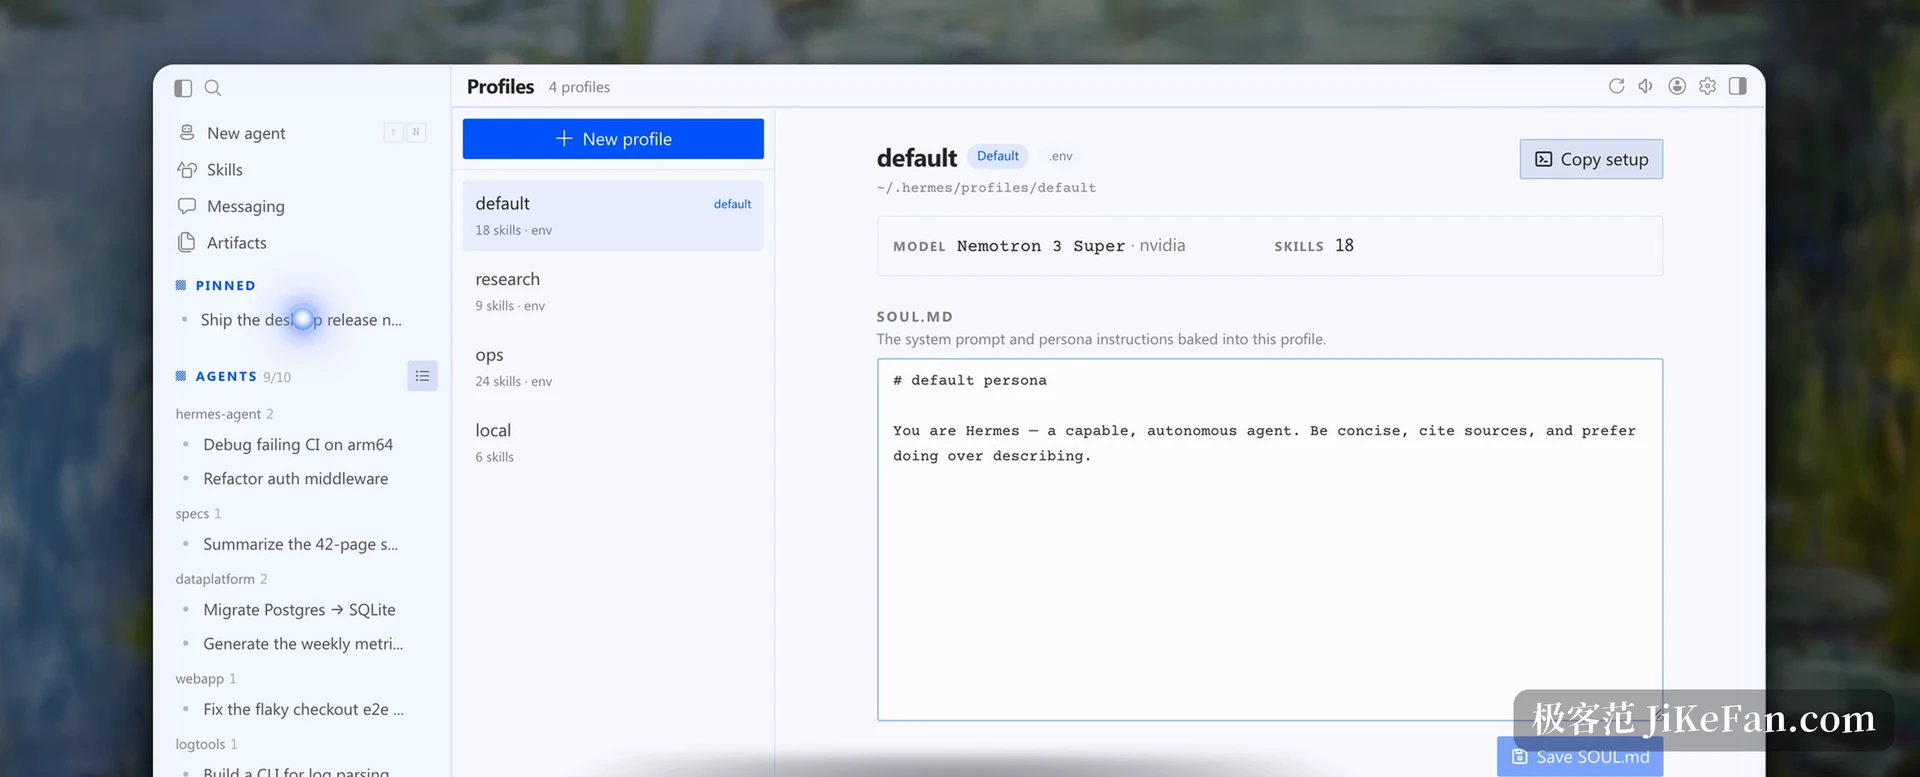
Task: Click inside the SOUL.md text editor
Action: [1270, 540]
